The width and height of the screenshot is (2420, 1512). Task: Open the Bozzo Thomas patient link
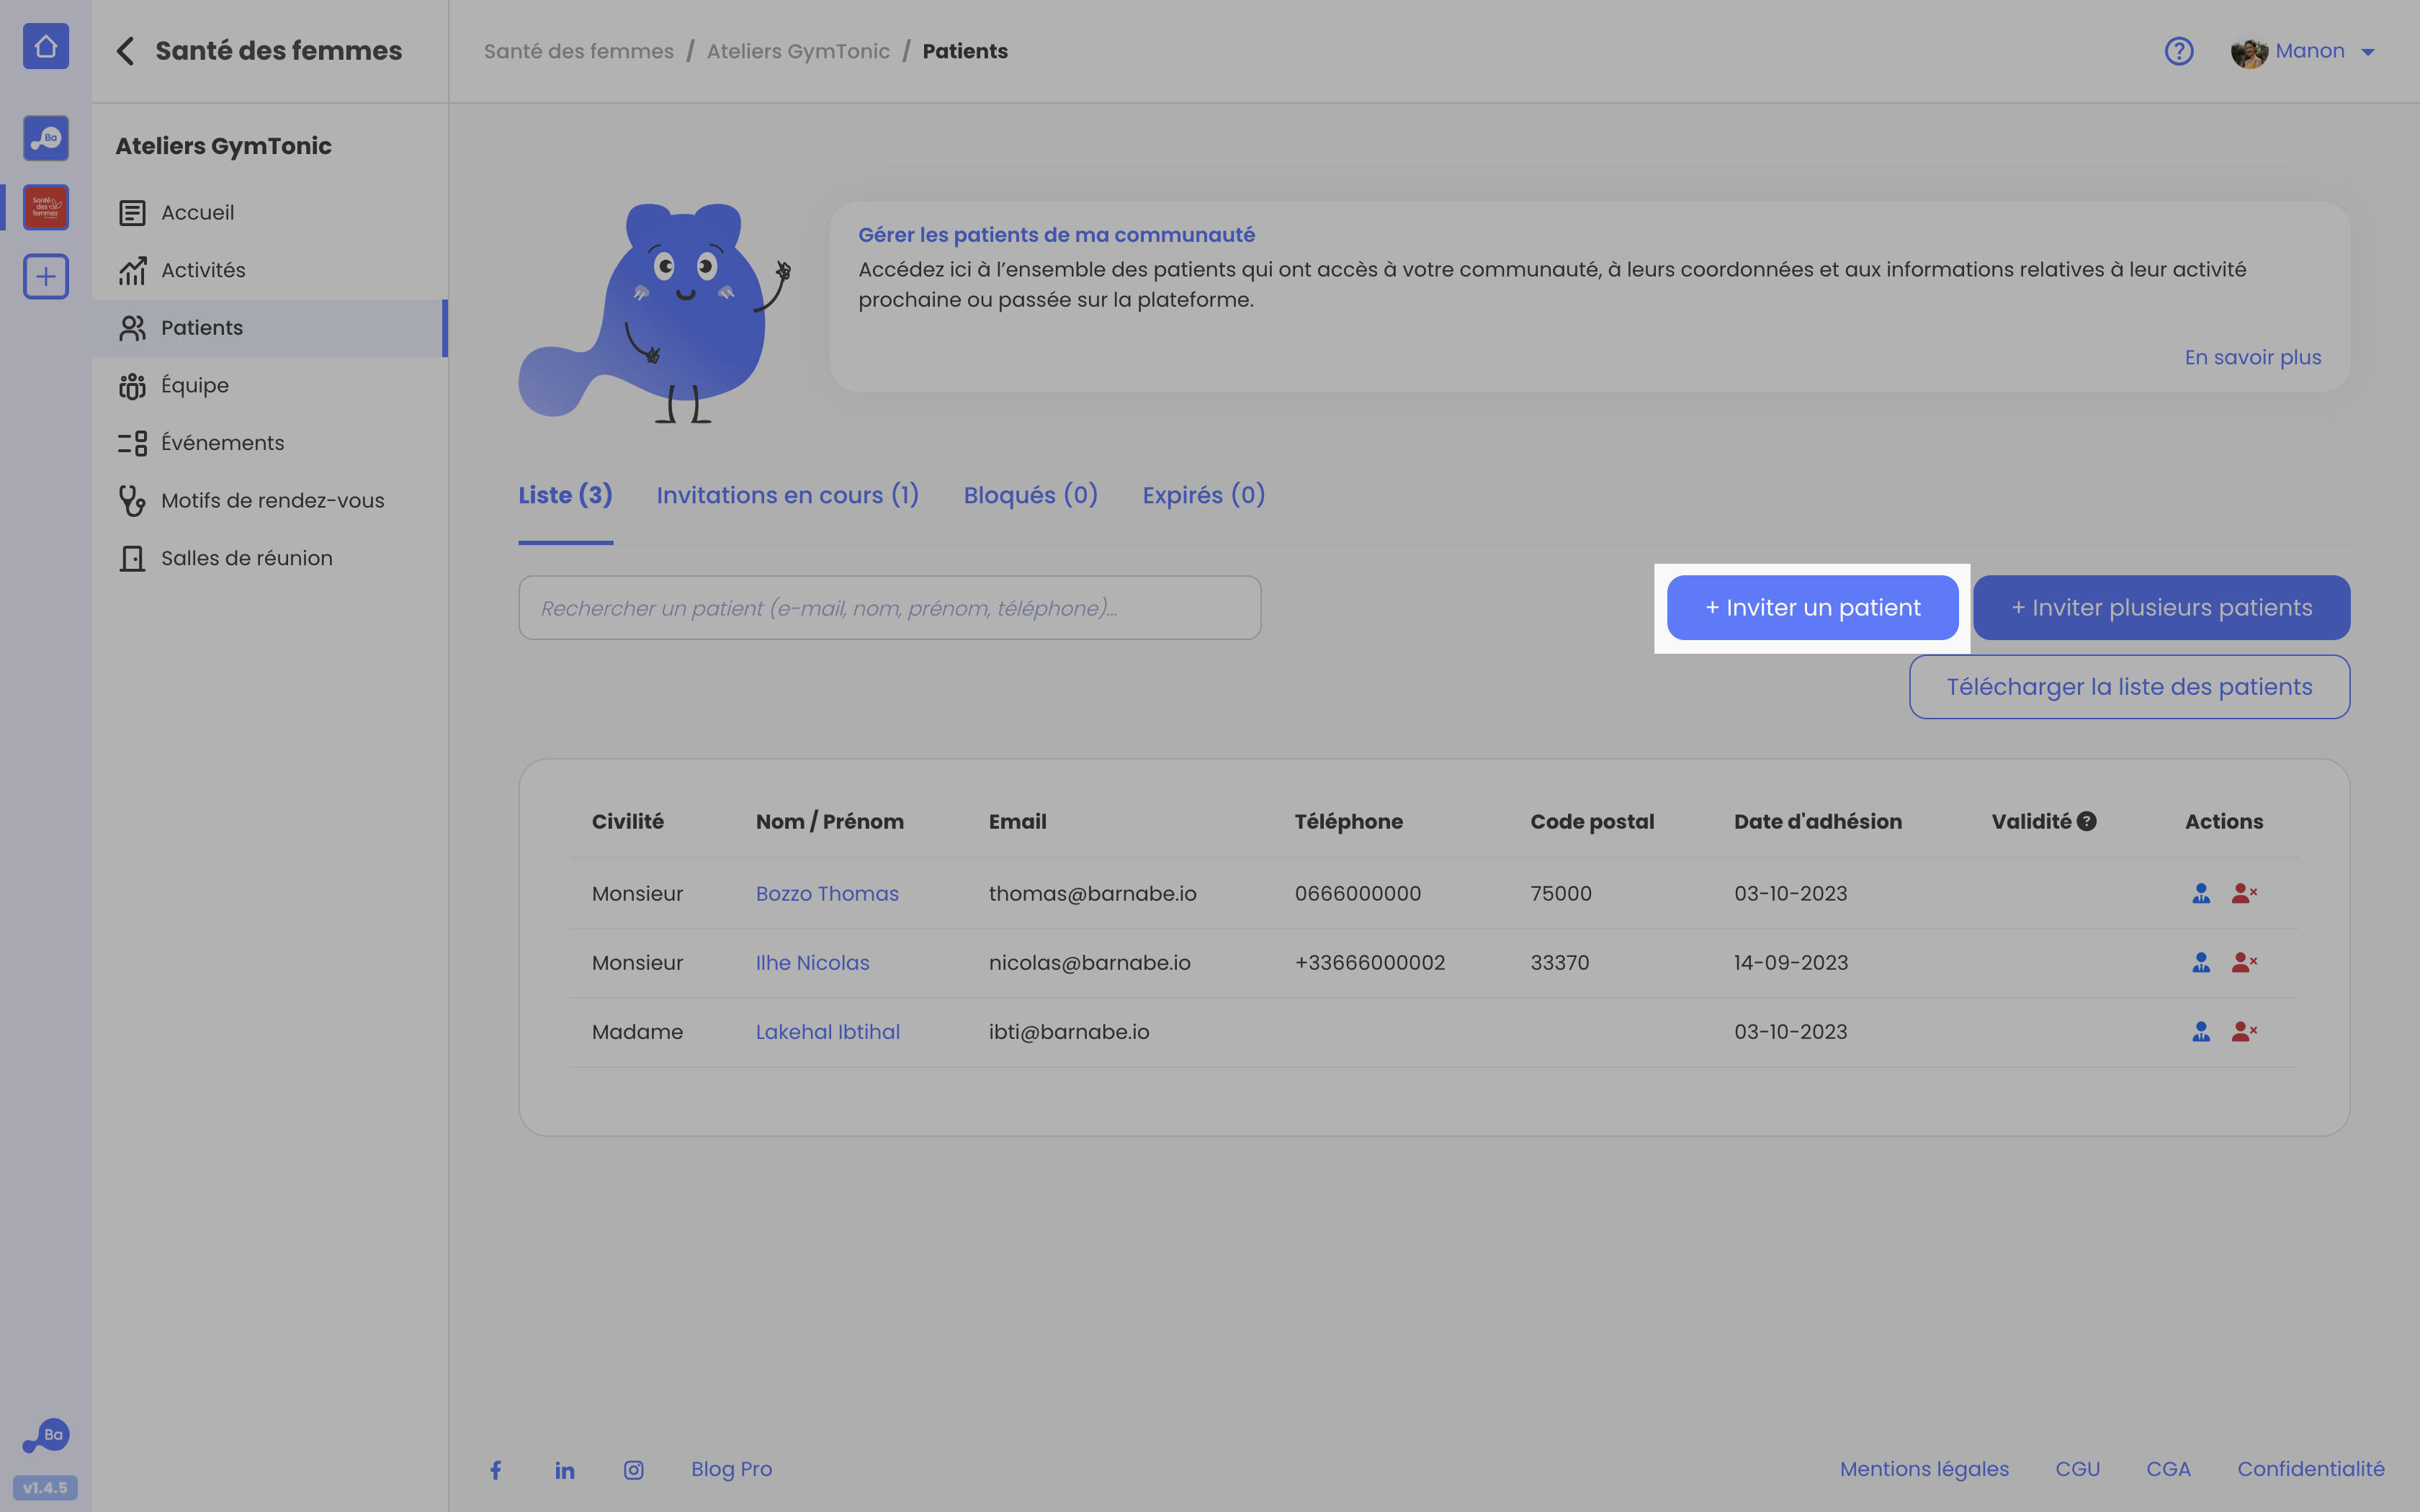pyautogui.click(x=827, y=894)
